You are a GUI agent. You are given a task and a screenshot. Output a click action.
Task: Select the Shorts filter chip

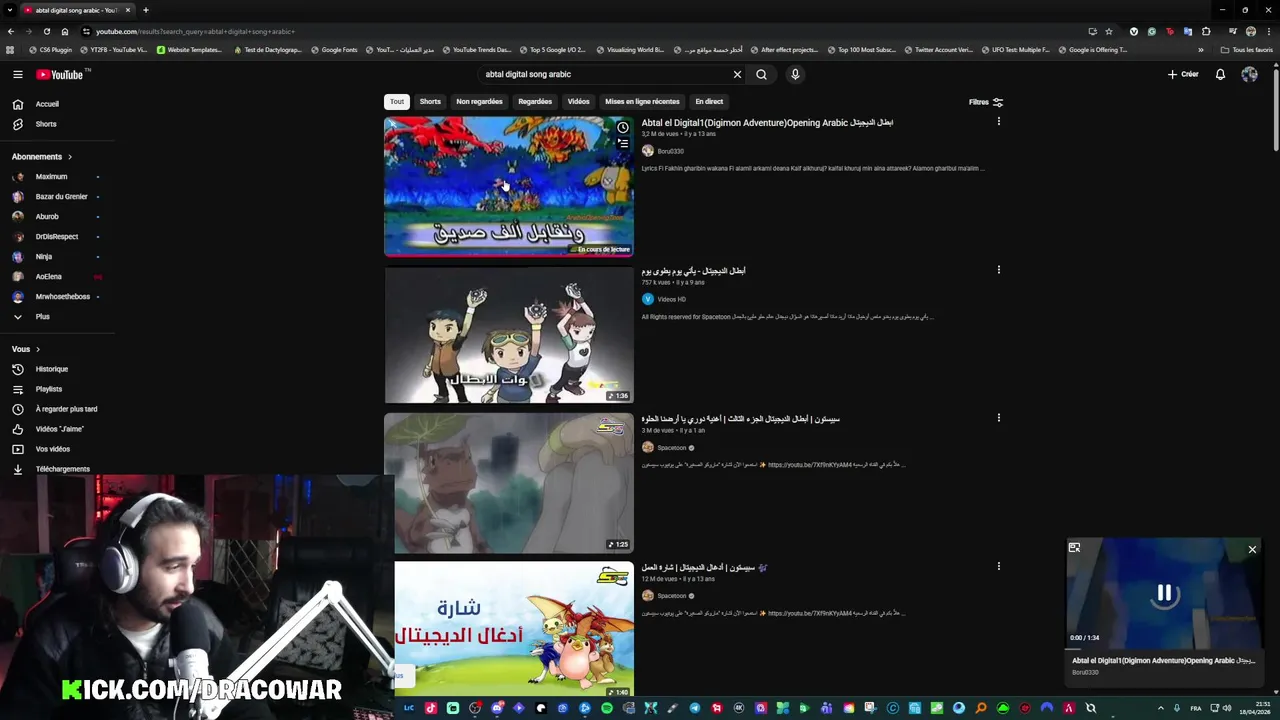430,101
